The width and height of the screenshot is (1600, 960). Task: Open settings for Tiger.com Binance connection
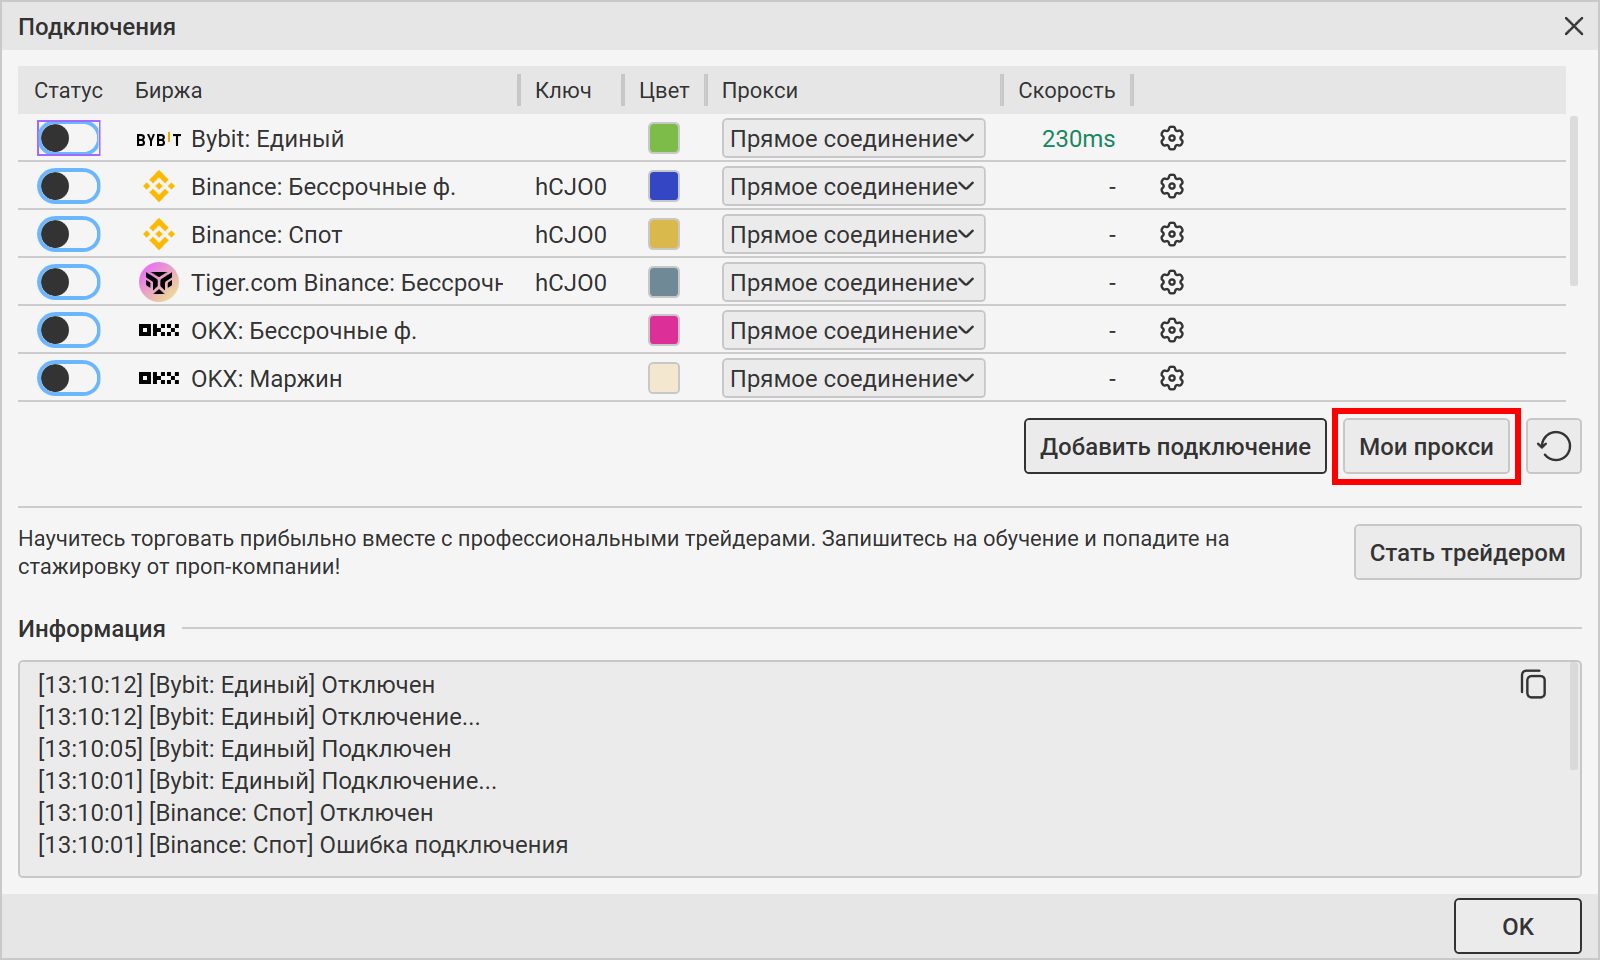pos(1171,282)
